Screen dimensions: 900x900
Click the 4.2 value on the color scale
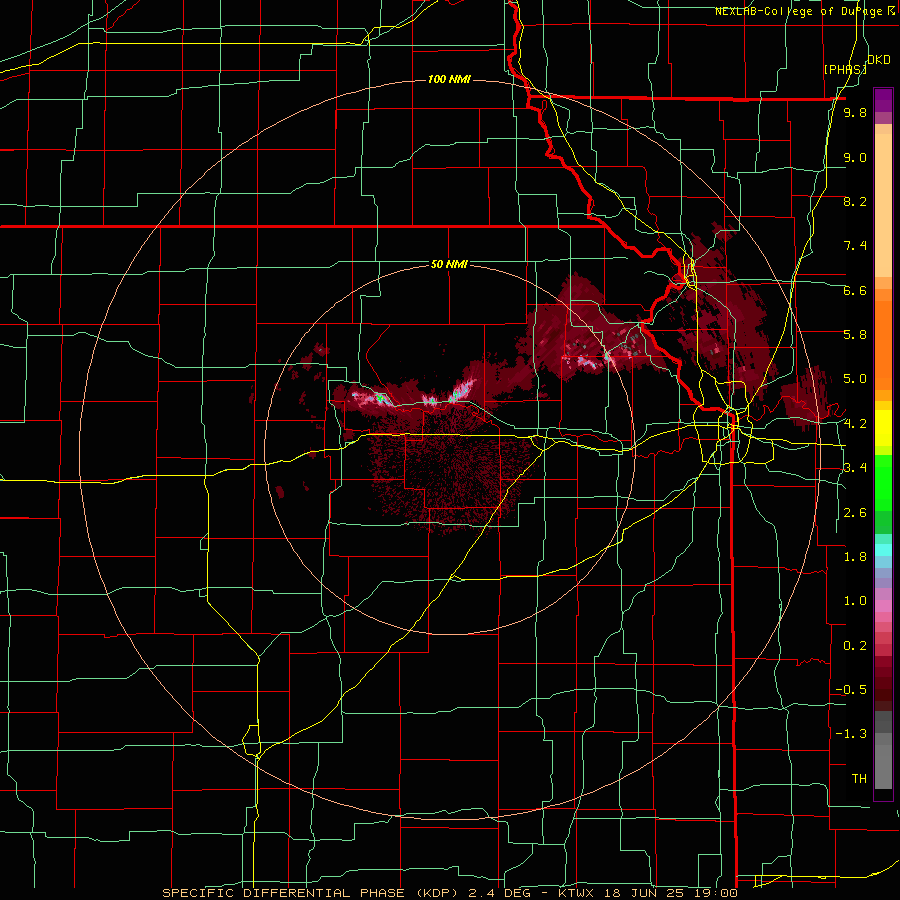click(855, 424)
